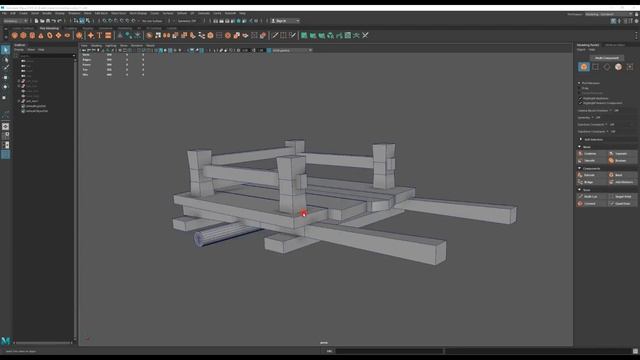Click the first green UV shelf icon
This screenshot has width=640, height=360.
[x=304, y=36]
